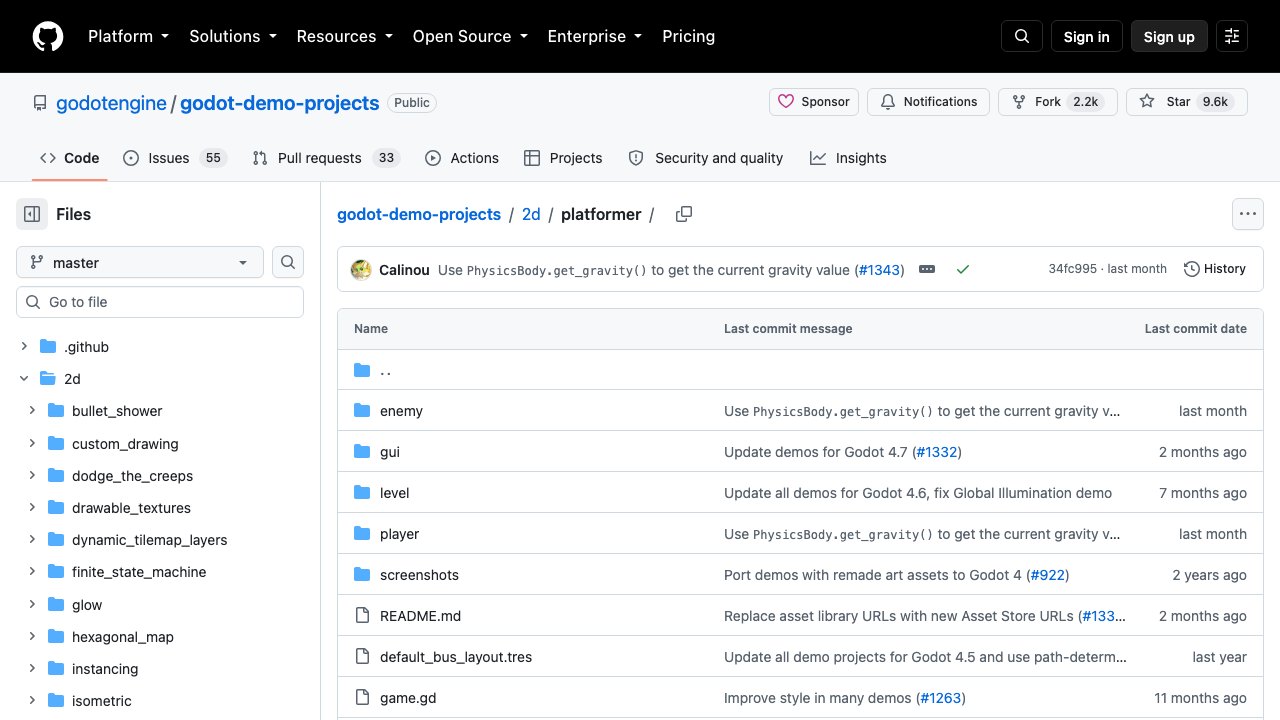This screenshot has height=720, width=1280.
Task: Show commit details ellipsis for latest commit
Action: click(927, 269)
